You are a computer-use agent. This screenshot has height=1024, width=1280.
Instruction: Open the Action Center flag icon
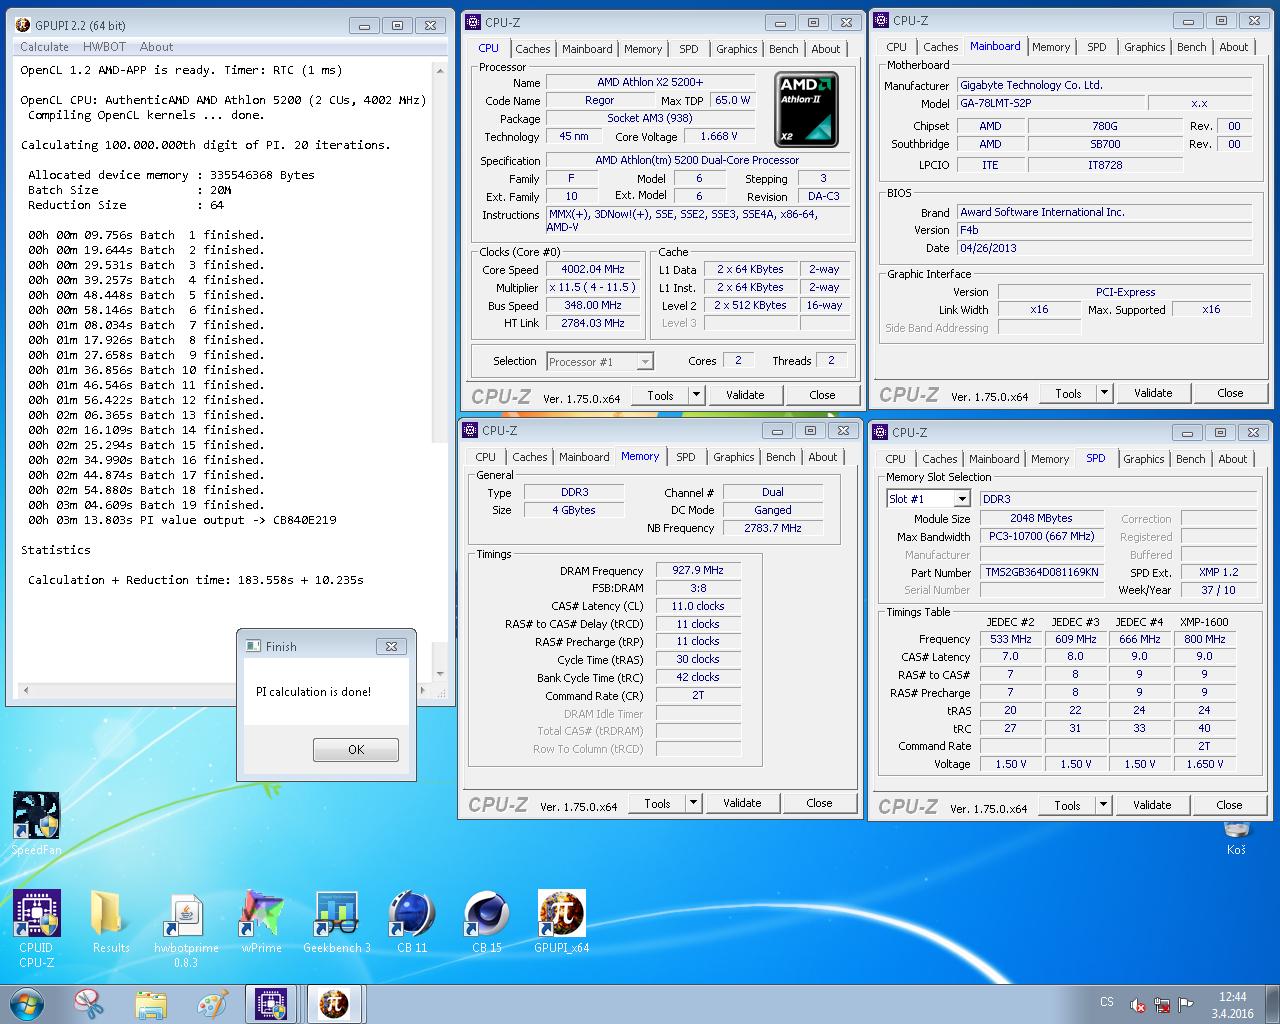pos(1186,1004)
